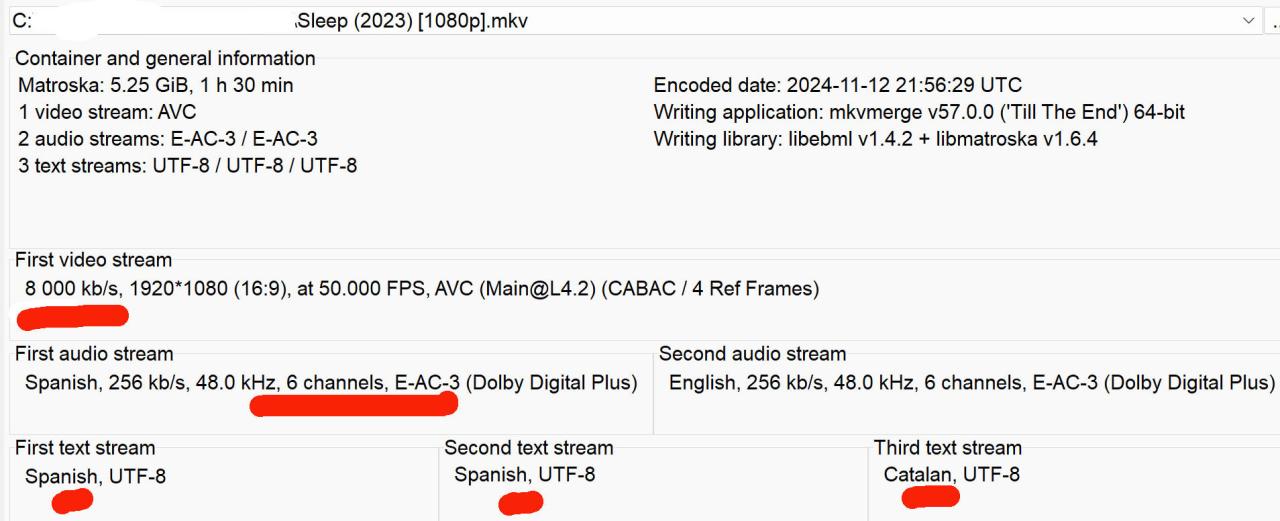Click the "Third text stream" heading
This screenshot has width=1280, height=521.
point(947,447)
